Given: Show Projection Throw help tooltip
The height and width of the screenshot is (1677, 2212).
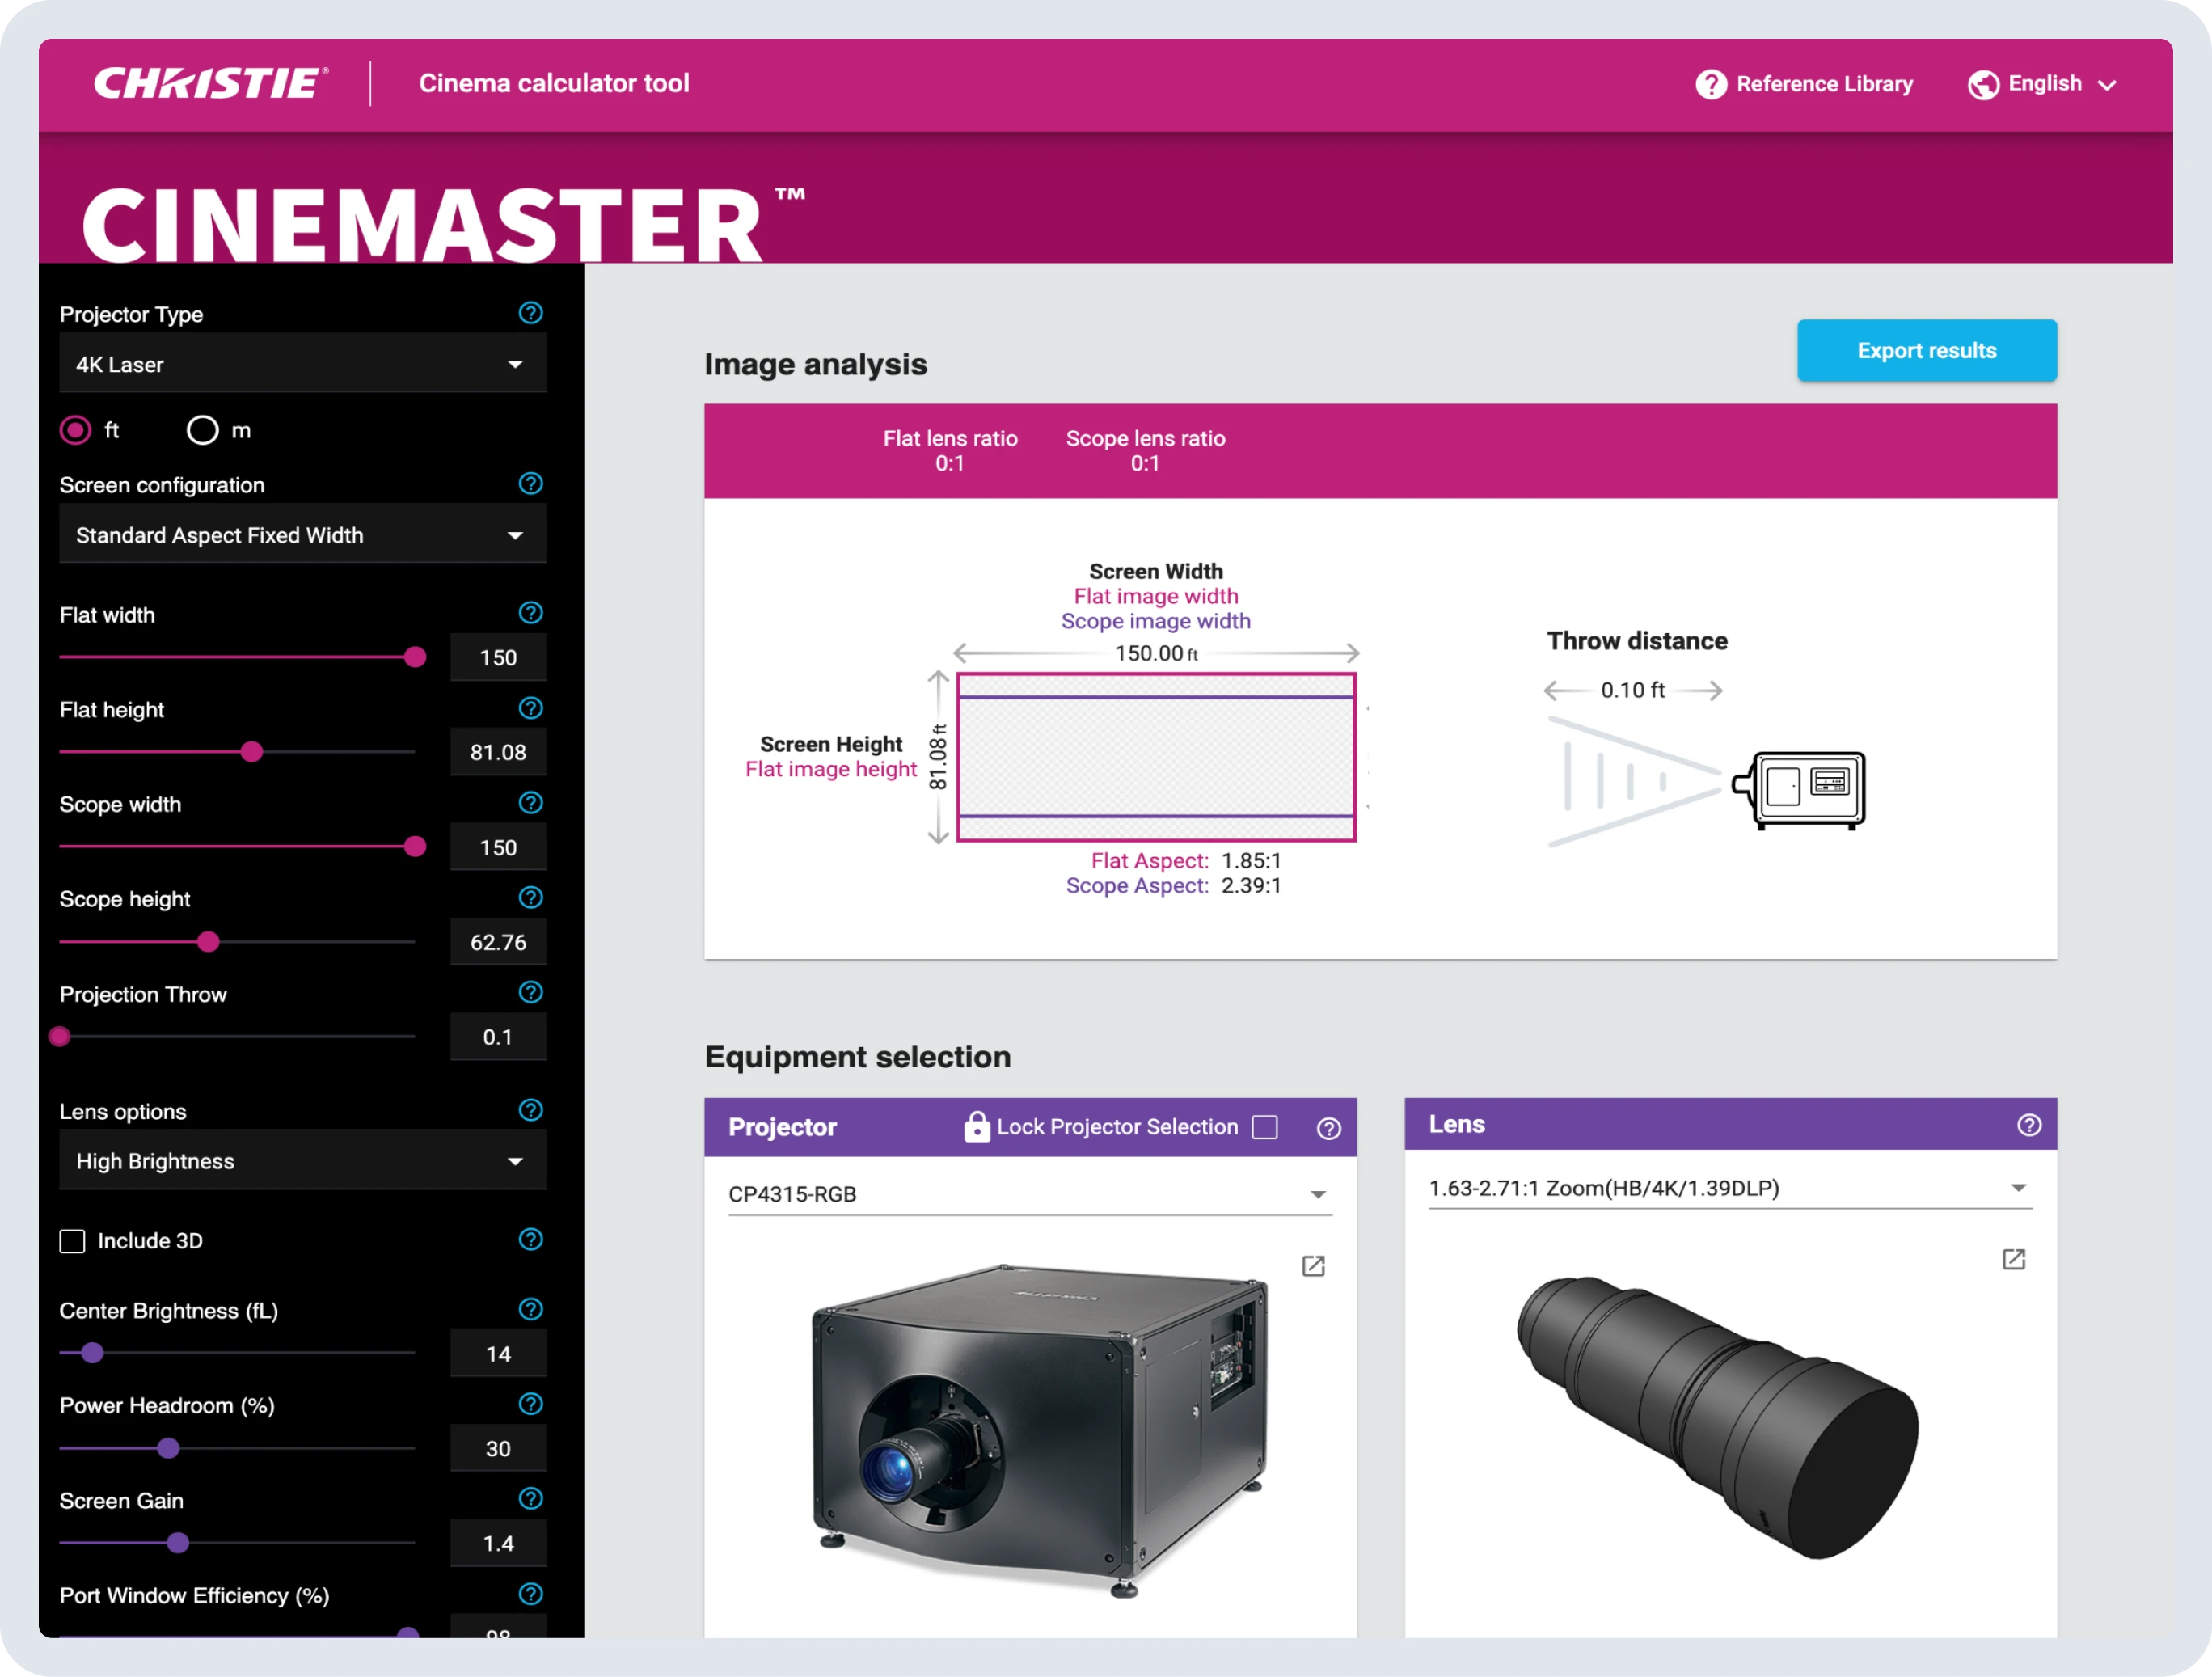Looking at the screenshot, I should (x=531, y=992).
